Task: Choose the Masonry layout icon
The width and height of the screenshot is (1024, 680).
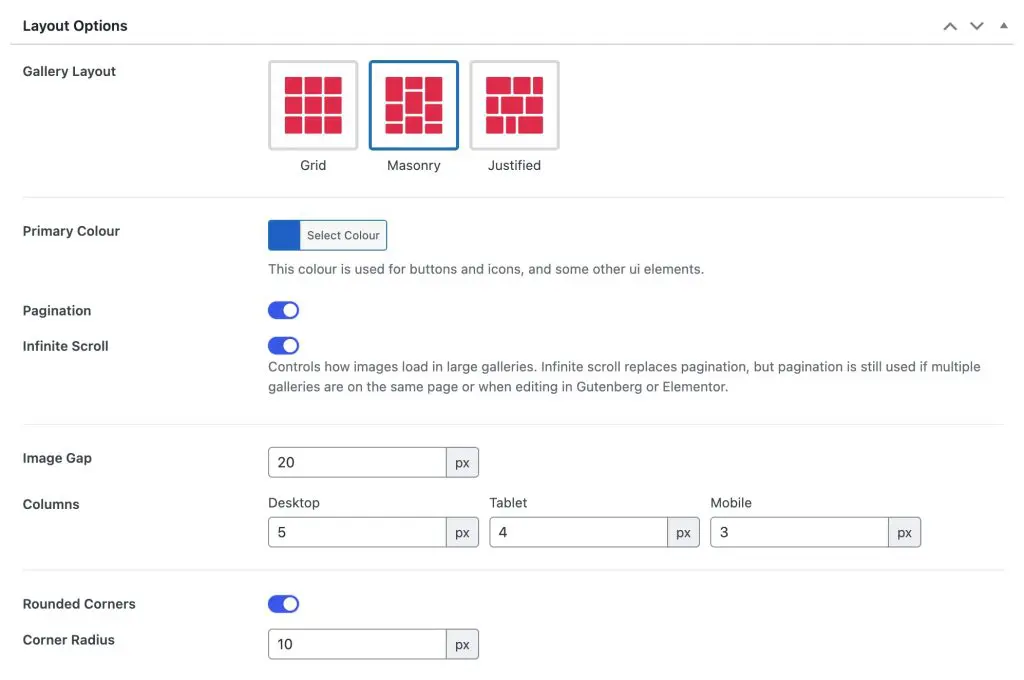Action: [414, 106]
